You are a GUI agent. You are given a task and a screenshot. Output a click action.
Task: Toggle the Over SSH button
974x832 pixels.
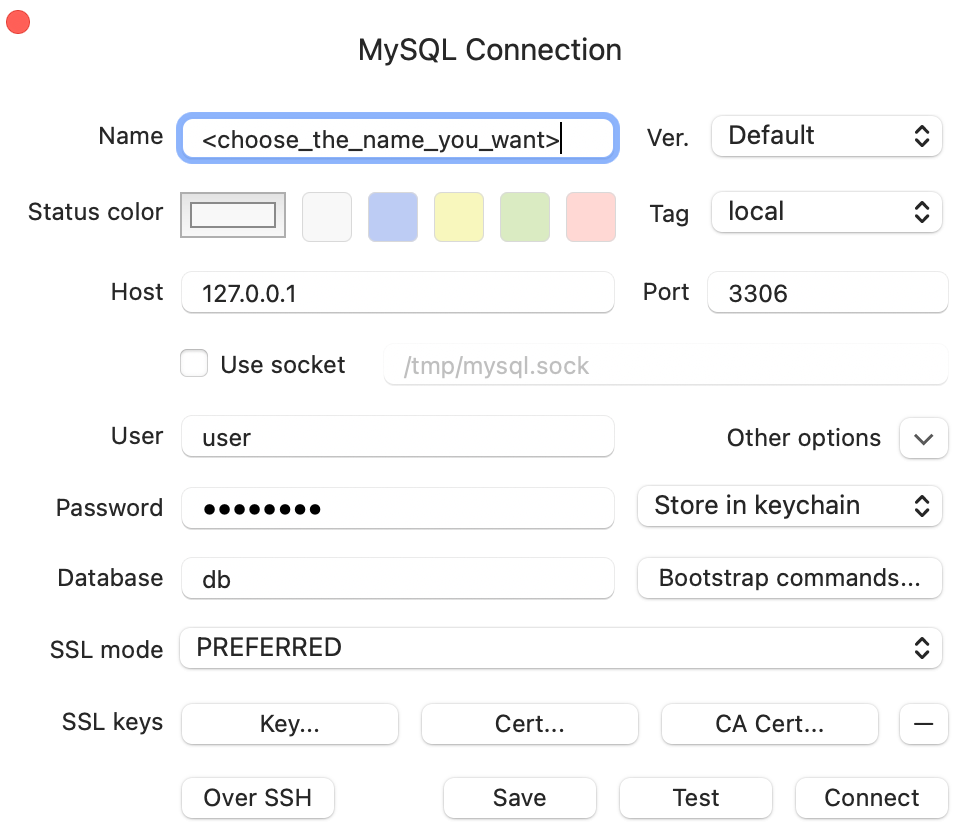click(x=258, y=798)
